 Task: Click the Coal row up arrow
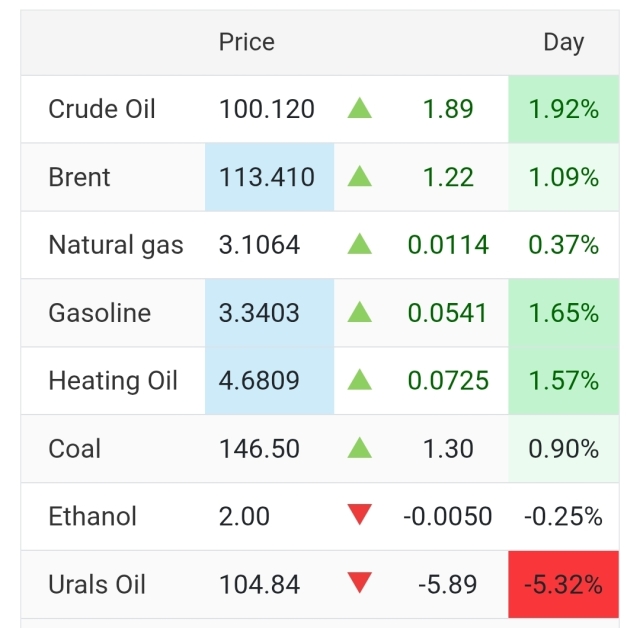coord(360,449)
